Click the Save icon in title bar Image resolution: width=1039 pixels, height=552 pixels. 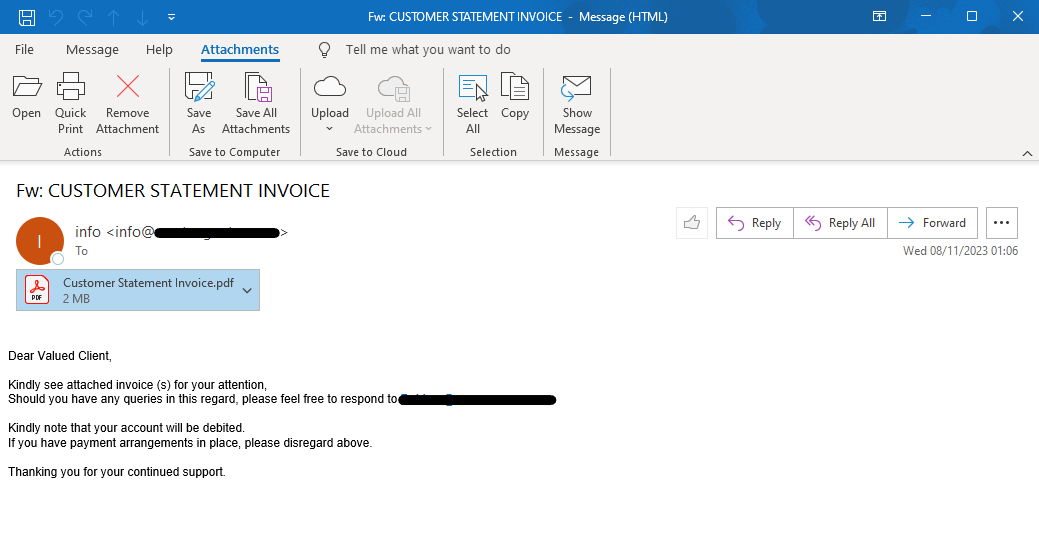pos(27,17)
